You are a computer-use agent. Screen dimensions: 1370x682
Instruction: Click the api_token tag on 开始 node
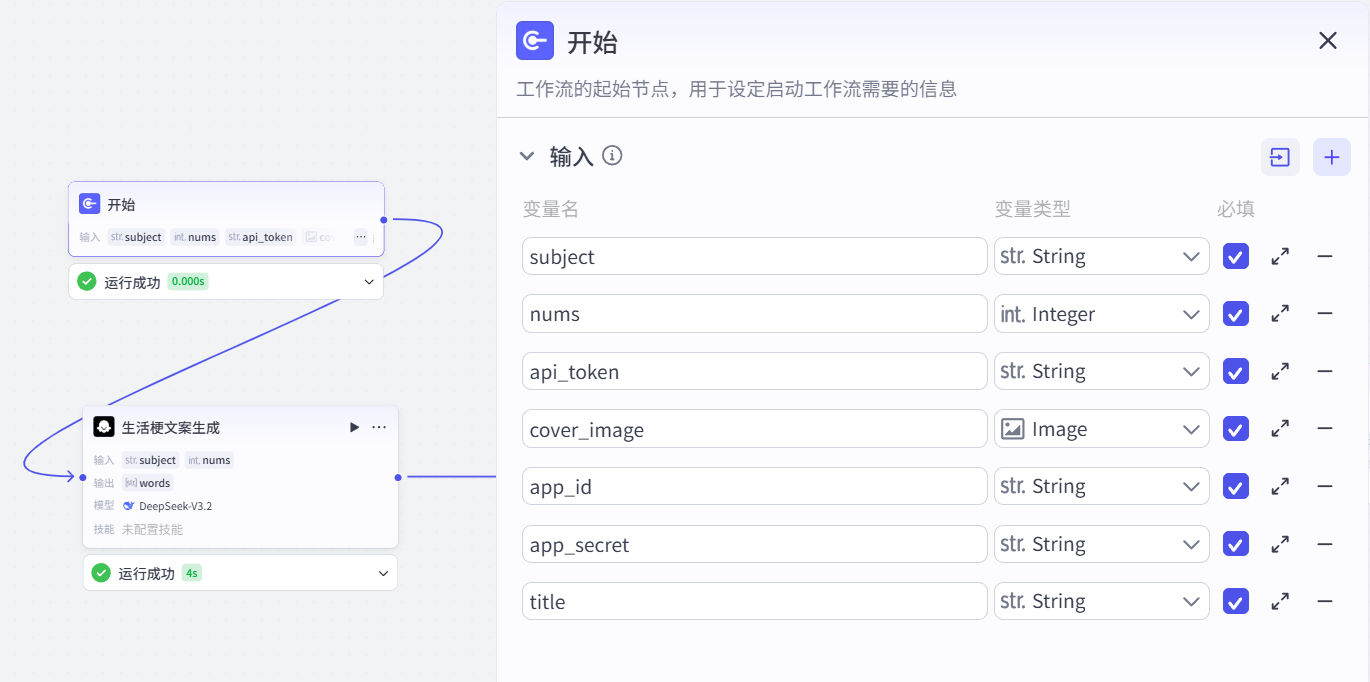[x=261, y=237]
